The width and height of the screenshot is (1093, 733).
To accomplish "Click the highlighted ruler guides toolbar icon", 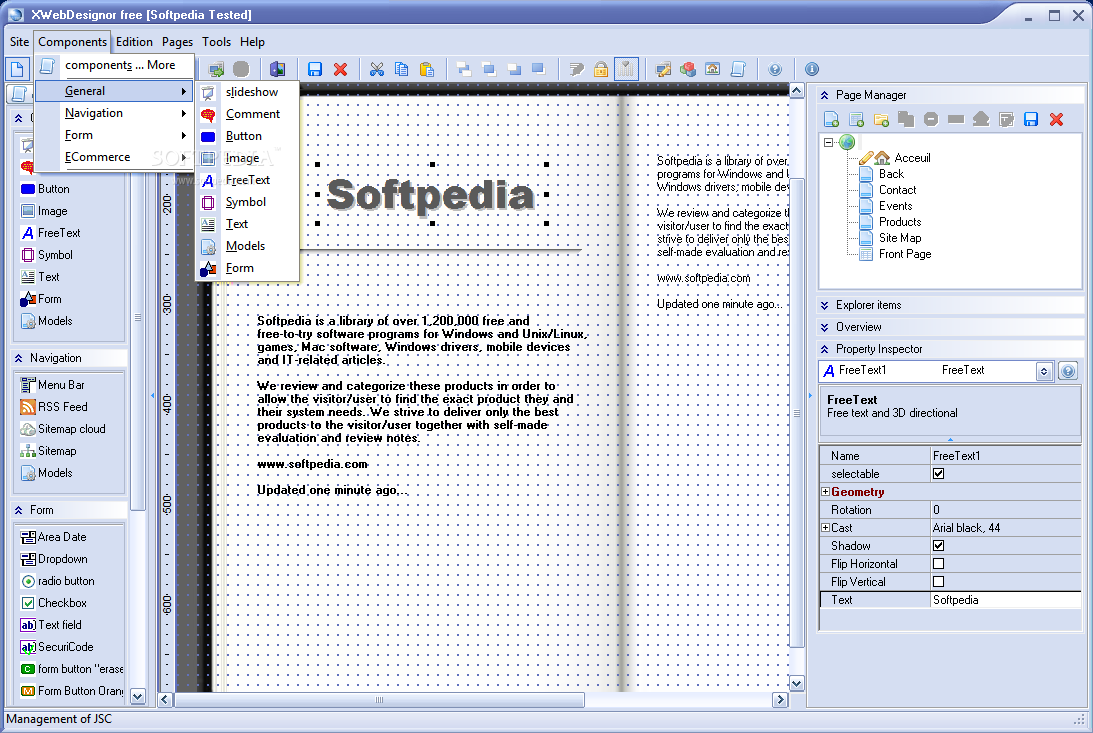I will pos(626,69).
